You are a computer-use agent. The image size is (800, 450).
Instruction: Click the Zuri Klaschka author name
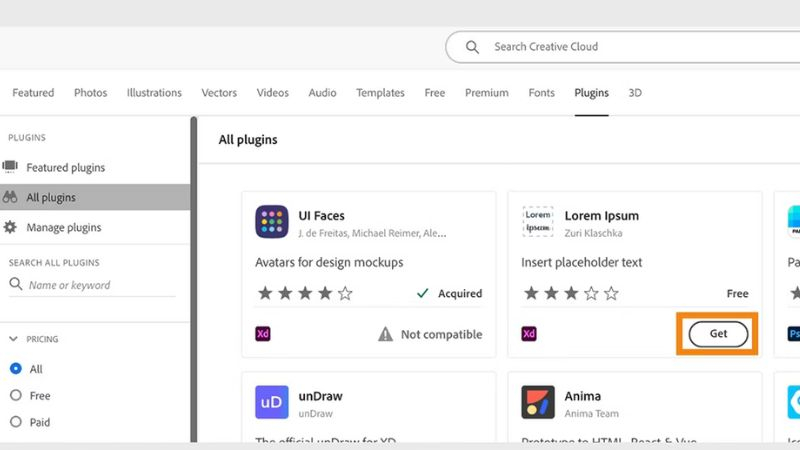593,233
